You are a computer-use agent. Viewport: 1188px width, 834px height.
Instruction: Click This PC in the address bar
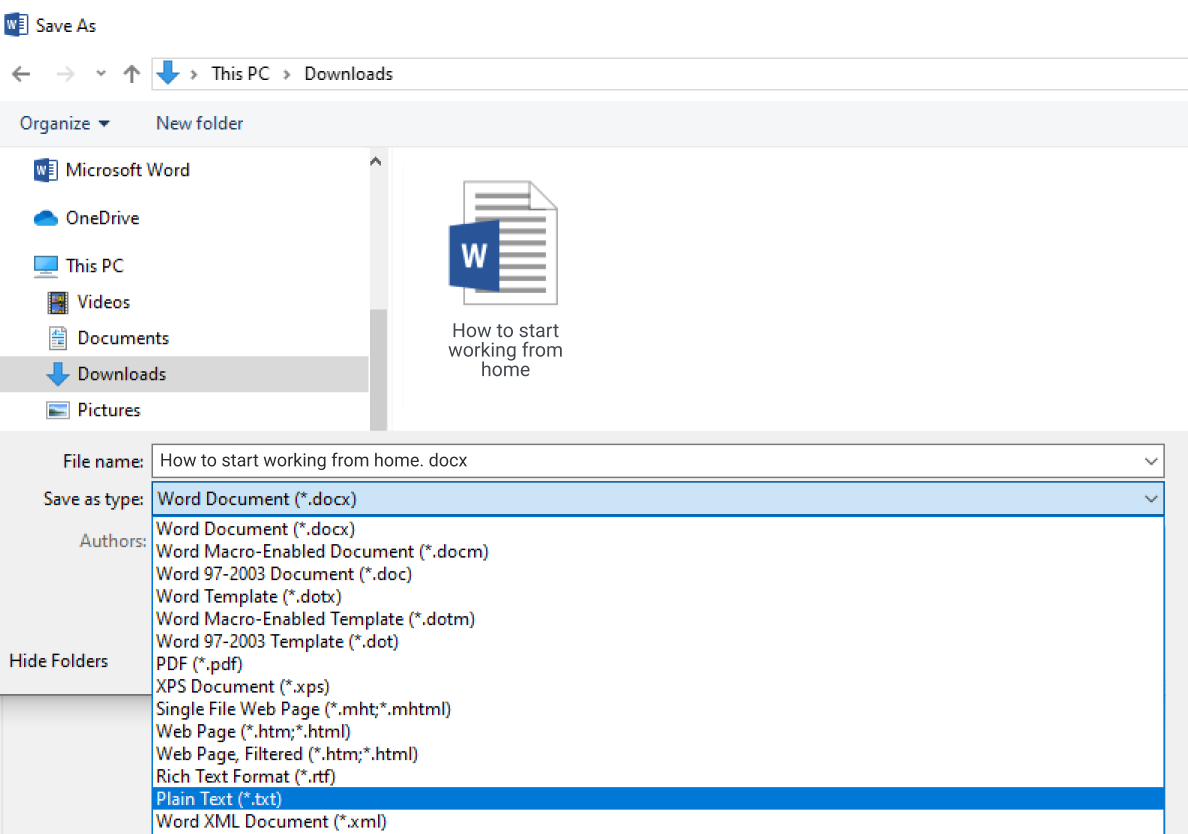tap(240, 73)
